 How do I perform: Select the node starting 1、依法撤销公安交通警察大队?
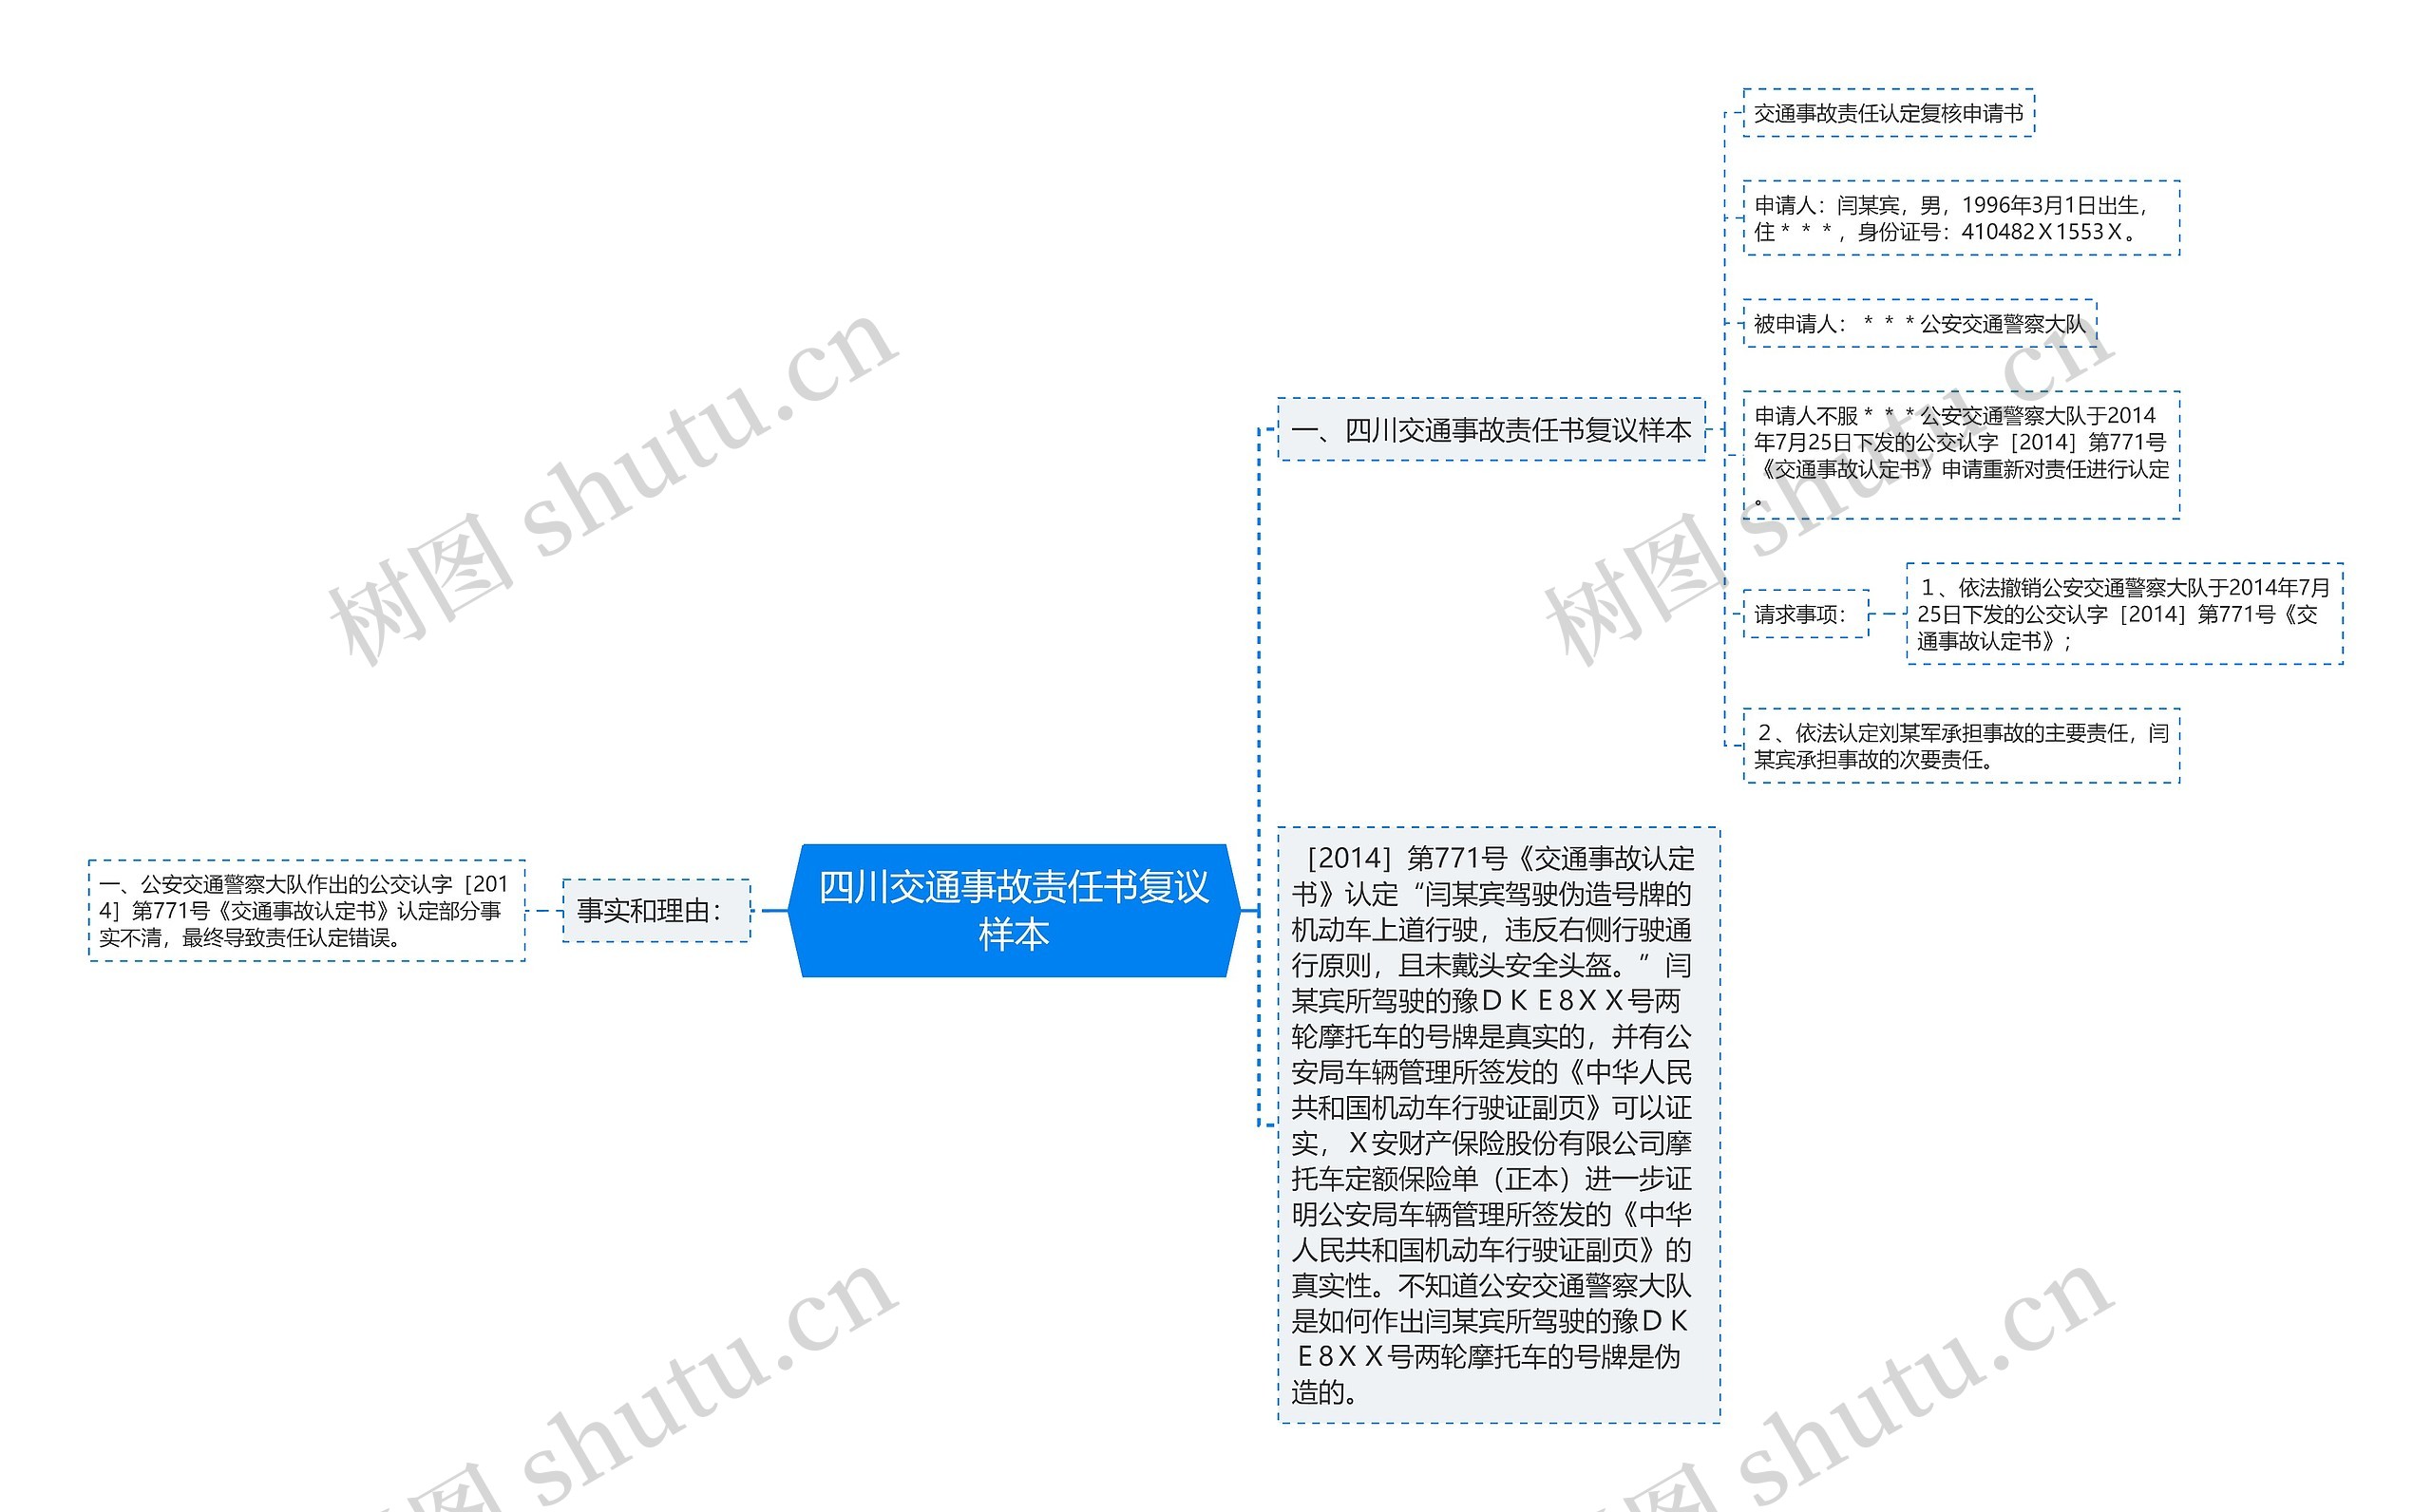click(x=2123, y=614)
